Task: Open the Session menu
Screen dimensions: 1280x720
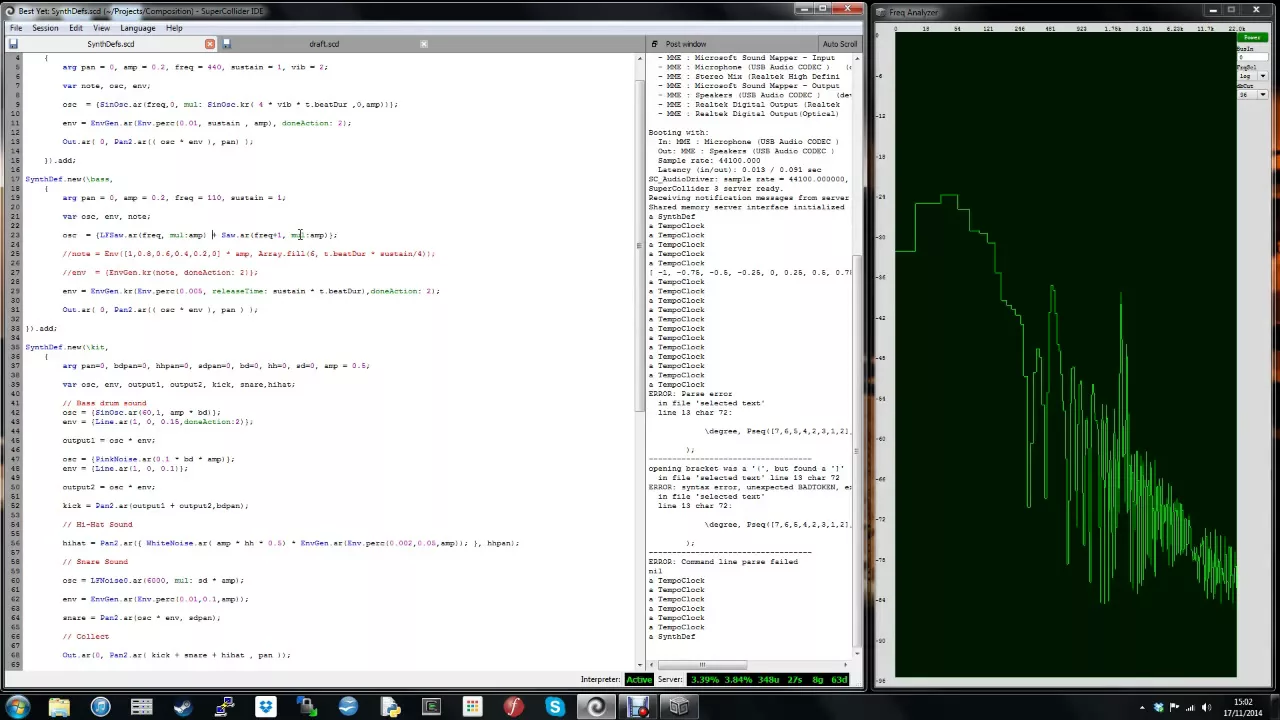Action: coord(45,28)
